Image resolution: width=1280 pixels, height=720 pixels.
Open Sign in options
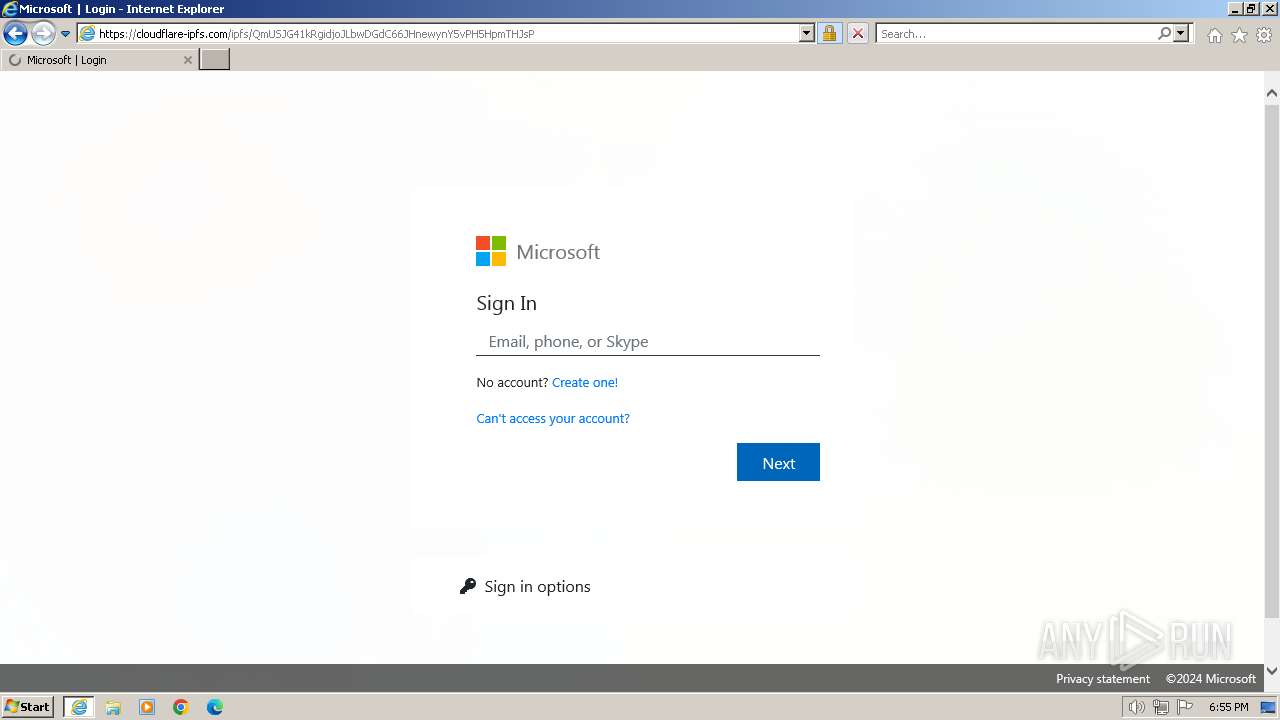pos(537,586)
